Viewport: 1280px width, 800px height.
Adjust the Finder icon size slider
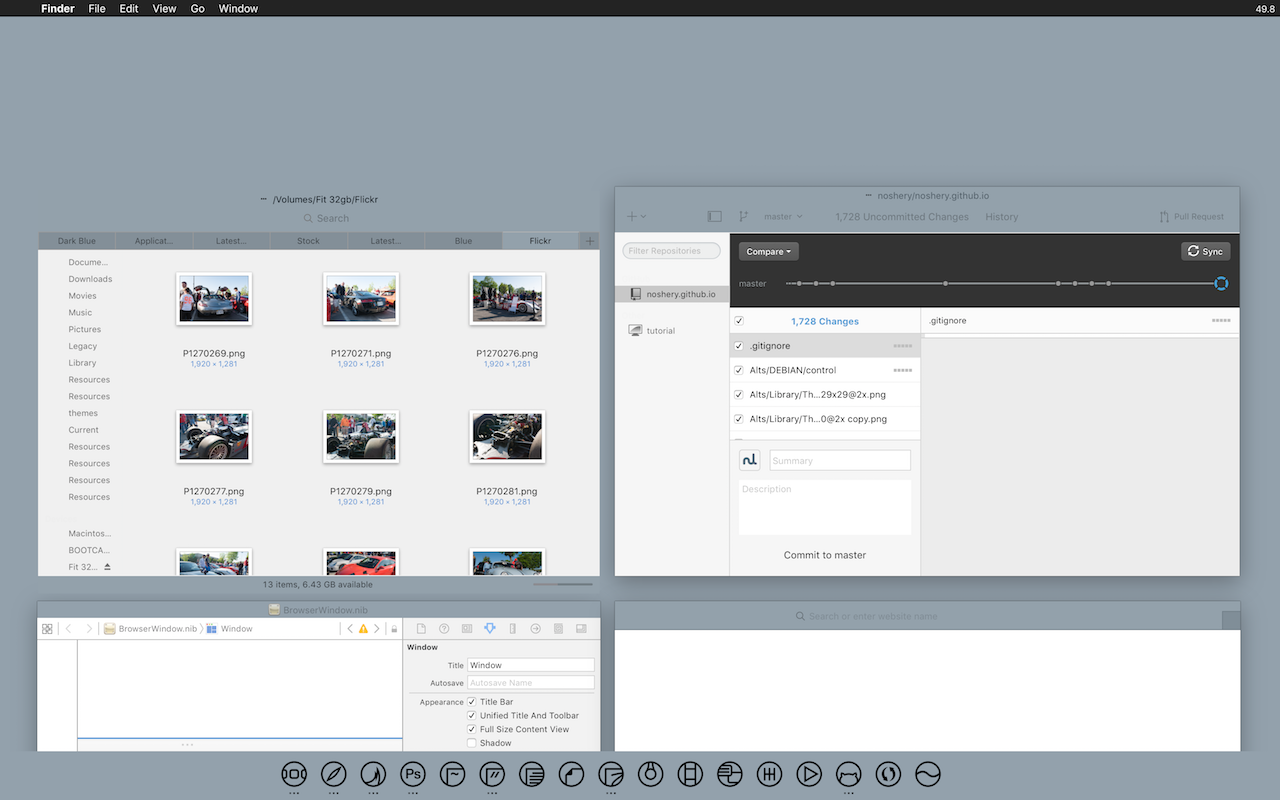click(x=563, y=584)
